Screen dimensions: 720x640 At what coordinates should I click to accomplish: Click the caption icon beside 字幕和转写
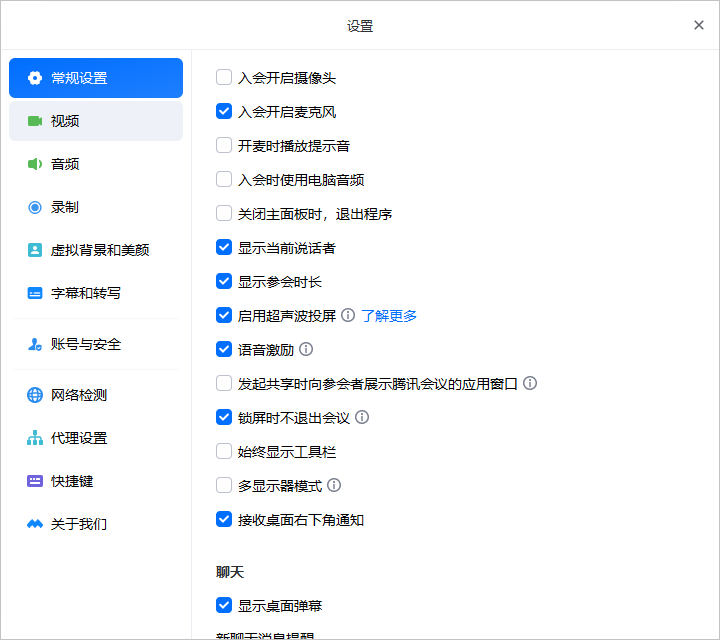coord(35,293)
